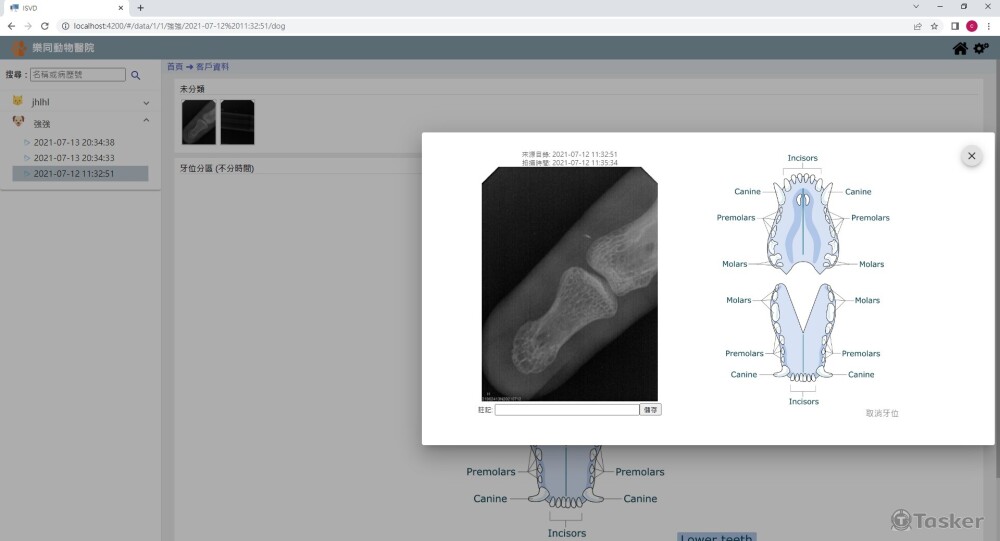Click the share page icon in address bar
Image resolution: width=1000 pixels, height=541 pixels.
point(918,26)
